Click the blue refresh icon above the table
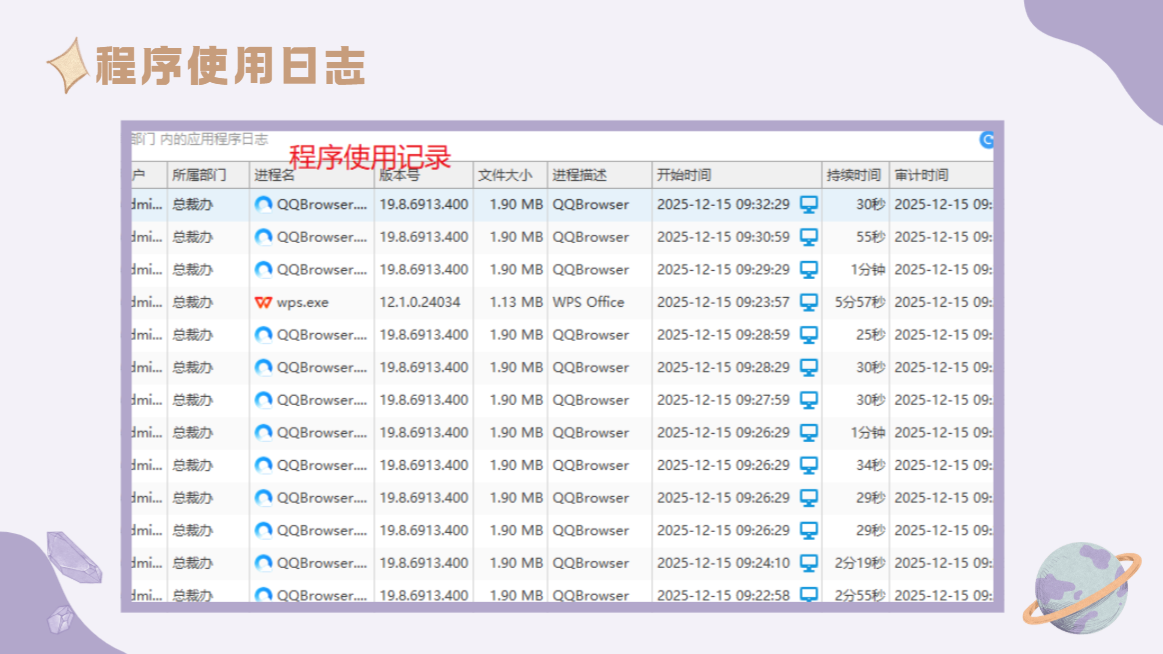The image size is (1163, 654). pyautogui.click(x=986, y=139)
